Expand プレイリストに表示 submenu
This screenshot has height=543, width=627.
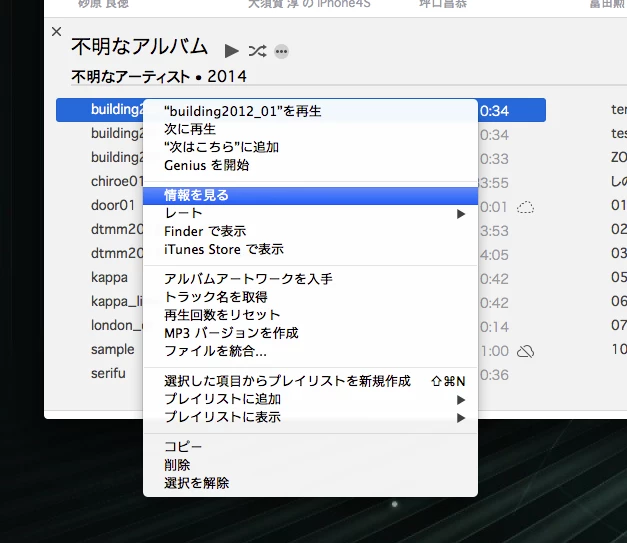point(310,417)
